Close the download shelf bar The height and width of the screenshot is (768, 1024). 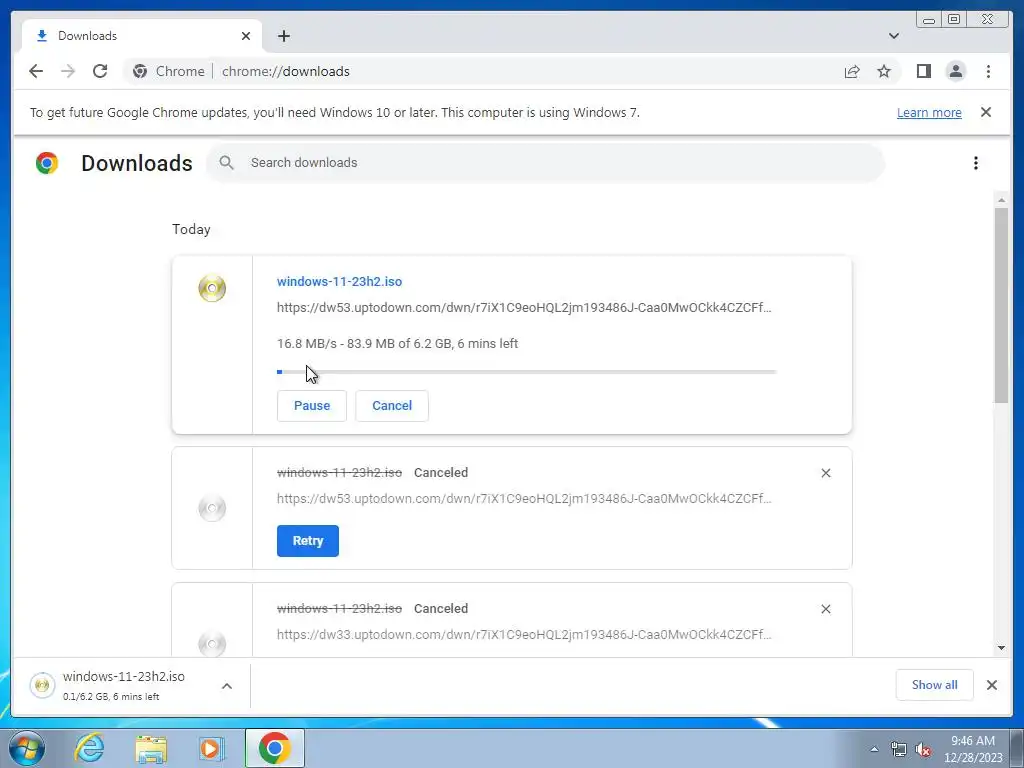[x=992, y=685]
